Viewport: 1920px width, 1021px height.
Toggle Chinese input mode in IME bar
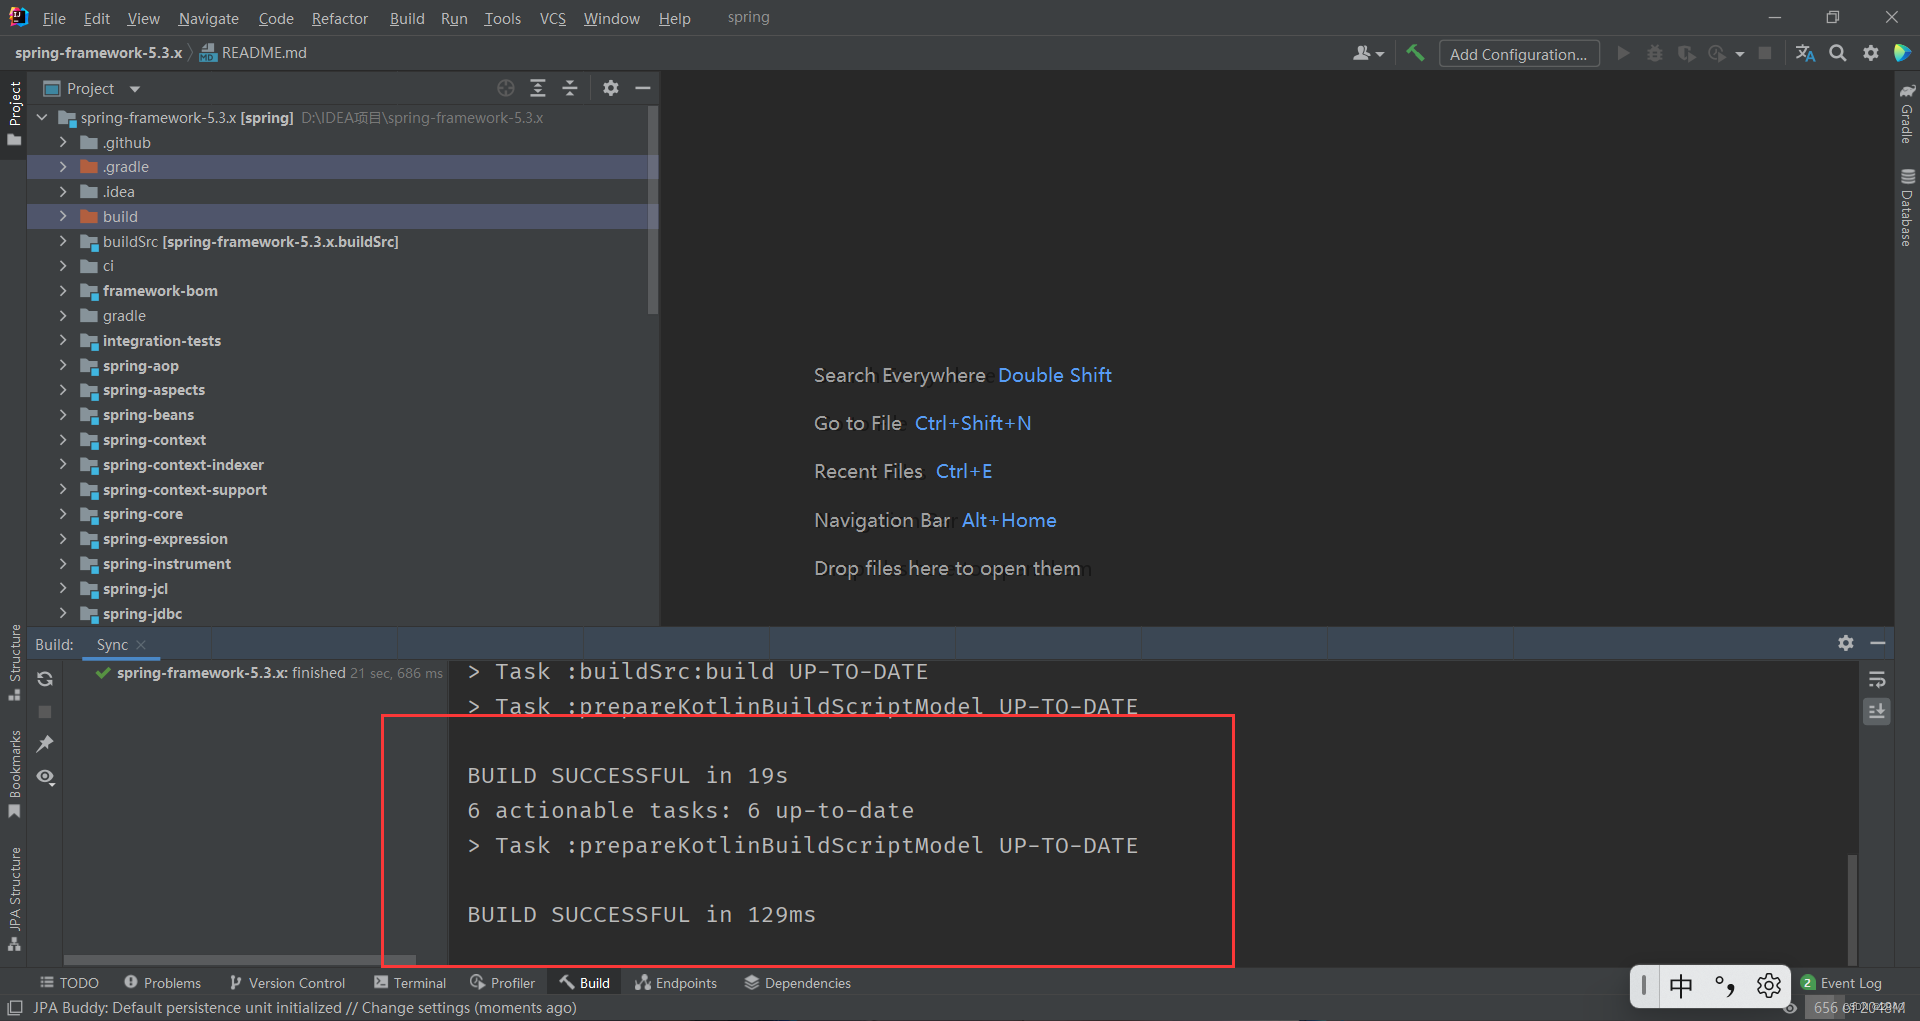tap(1681, 986)
